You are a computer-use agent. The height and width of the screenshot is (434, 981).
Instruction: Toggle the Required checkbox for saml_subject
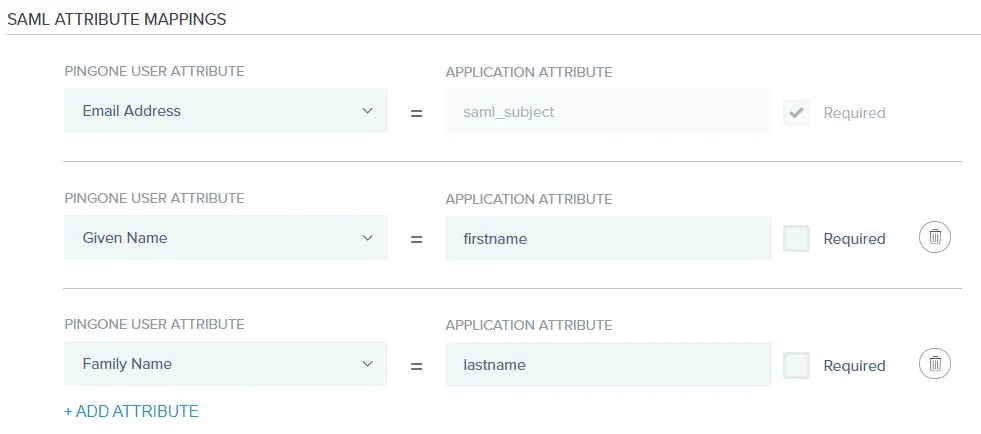796,113
